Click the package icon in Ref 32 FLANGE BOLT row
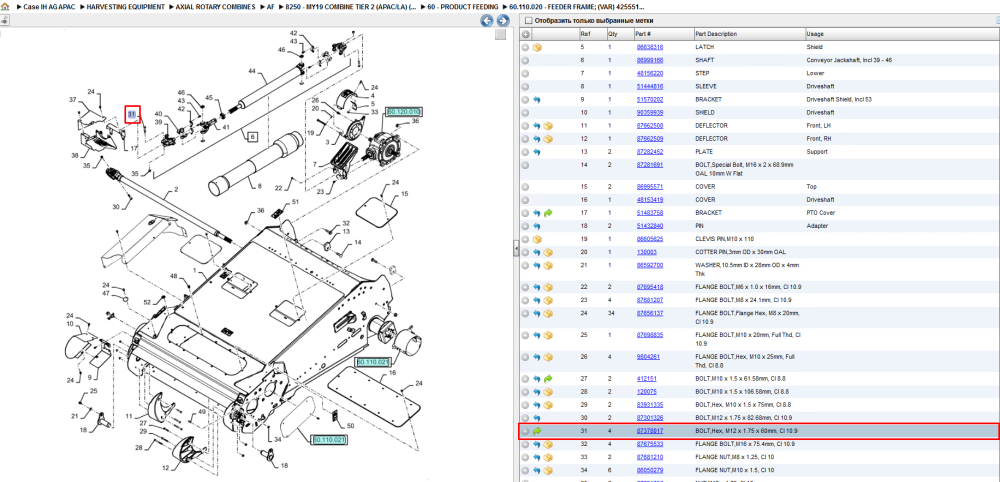The image size is (1000, 482). 548,444
